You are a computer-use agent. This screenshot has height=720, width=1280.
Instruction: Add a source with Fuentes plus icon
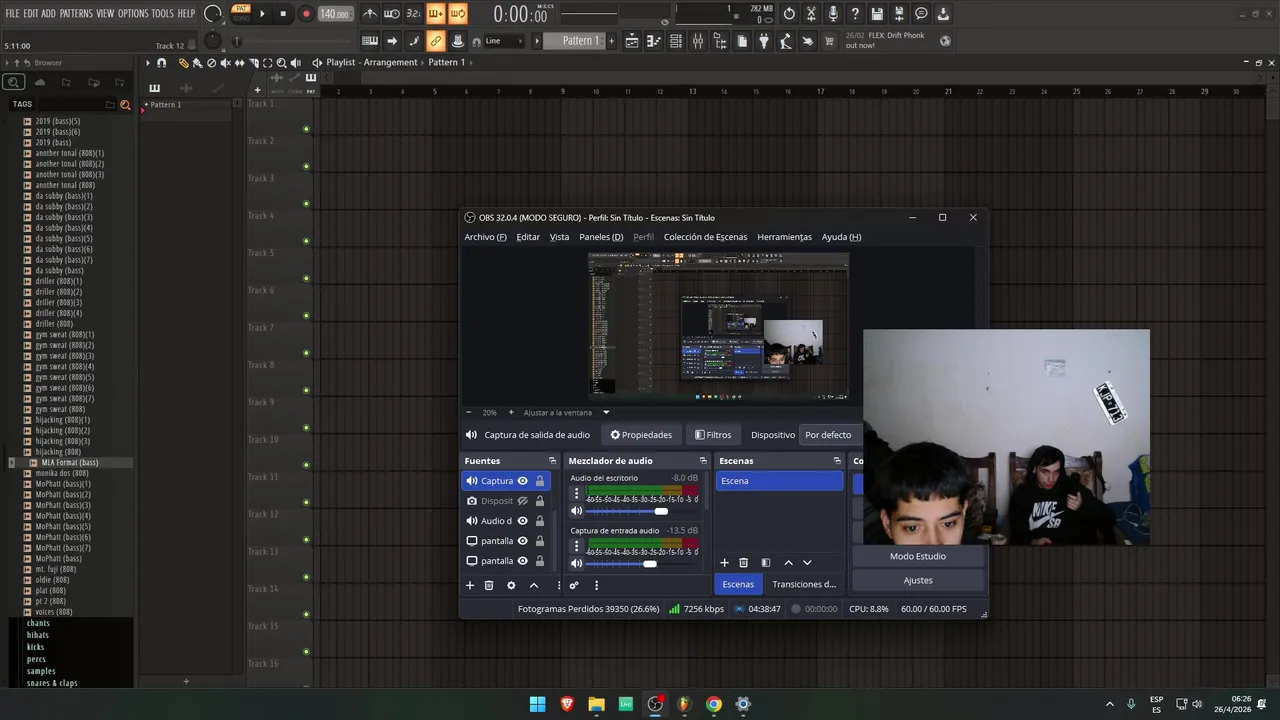[x=469, y=585]
